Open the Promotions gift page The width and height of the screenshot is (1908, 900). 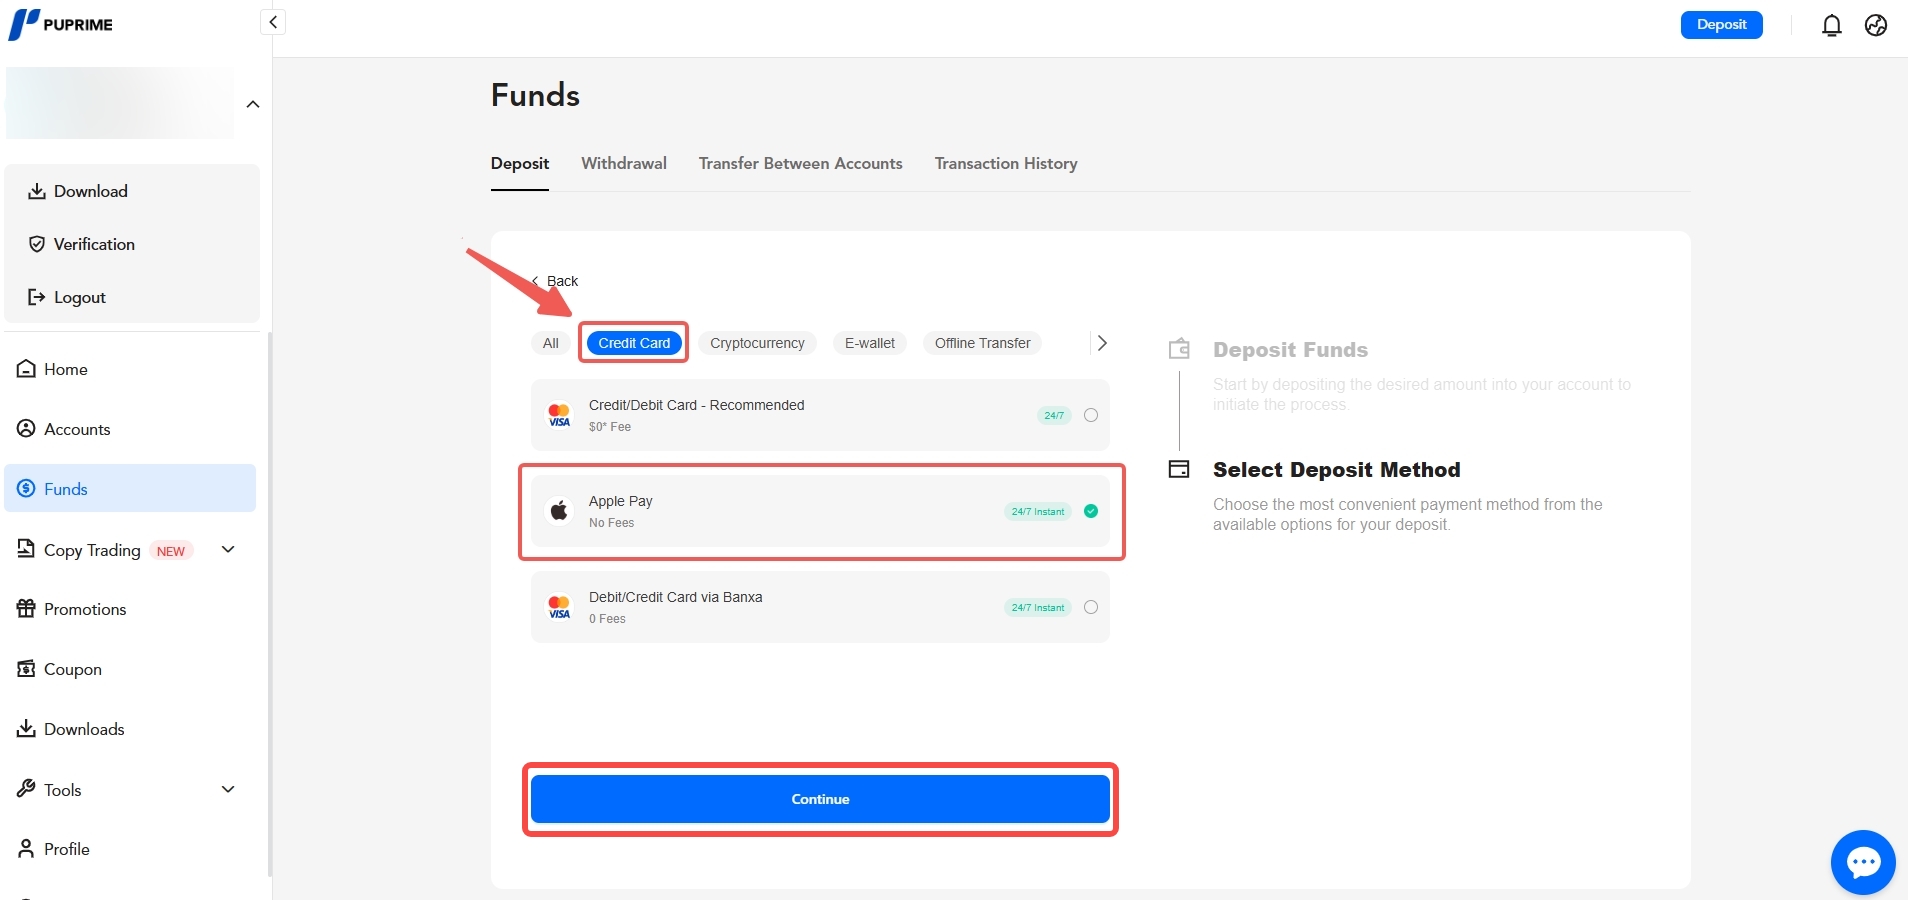(x=85, y=609)
